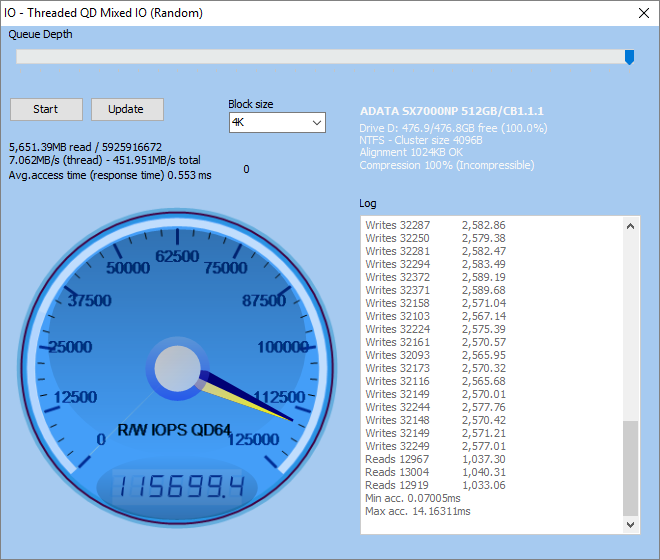Select log row Writes 32093
The width and height of the screenshot is (660, 560).
[x=435, y=355]
